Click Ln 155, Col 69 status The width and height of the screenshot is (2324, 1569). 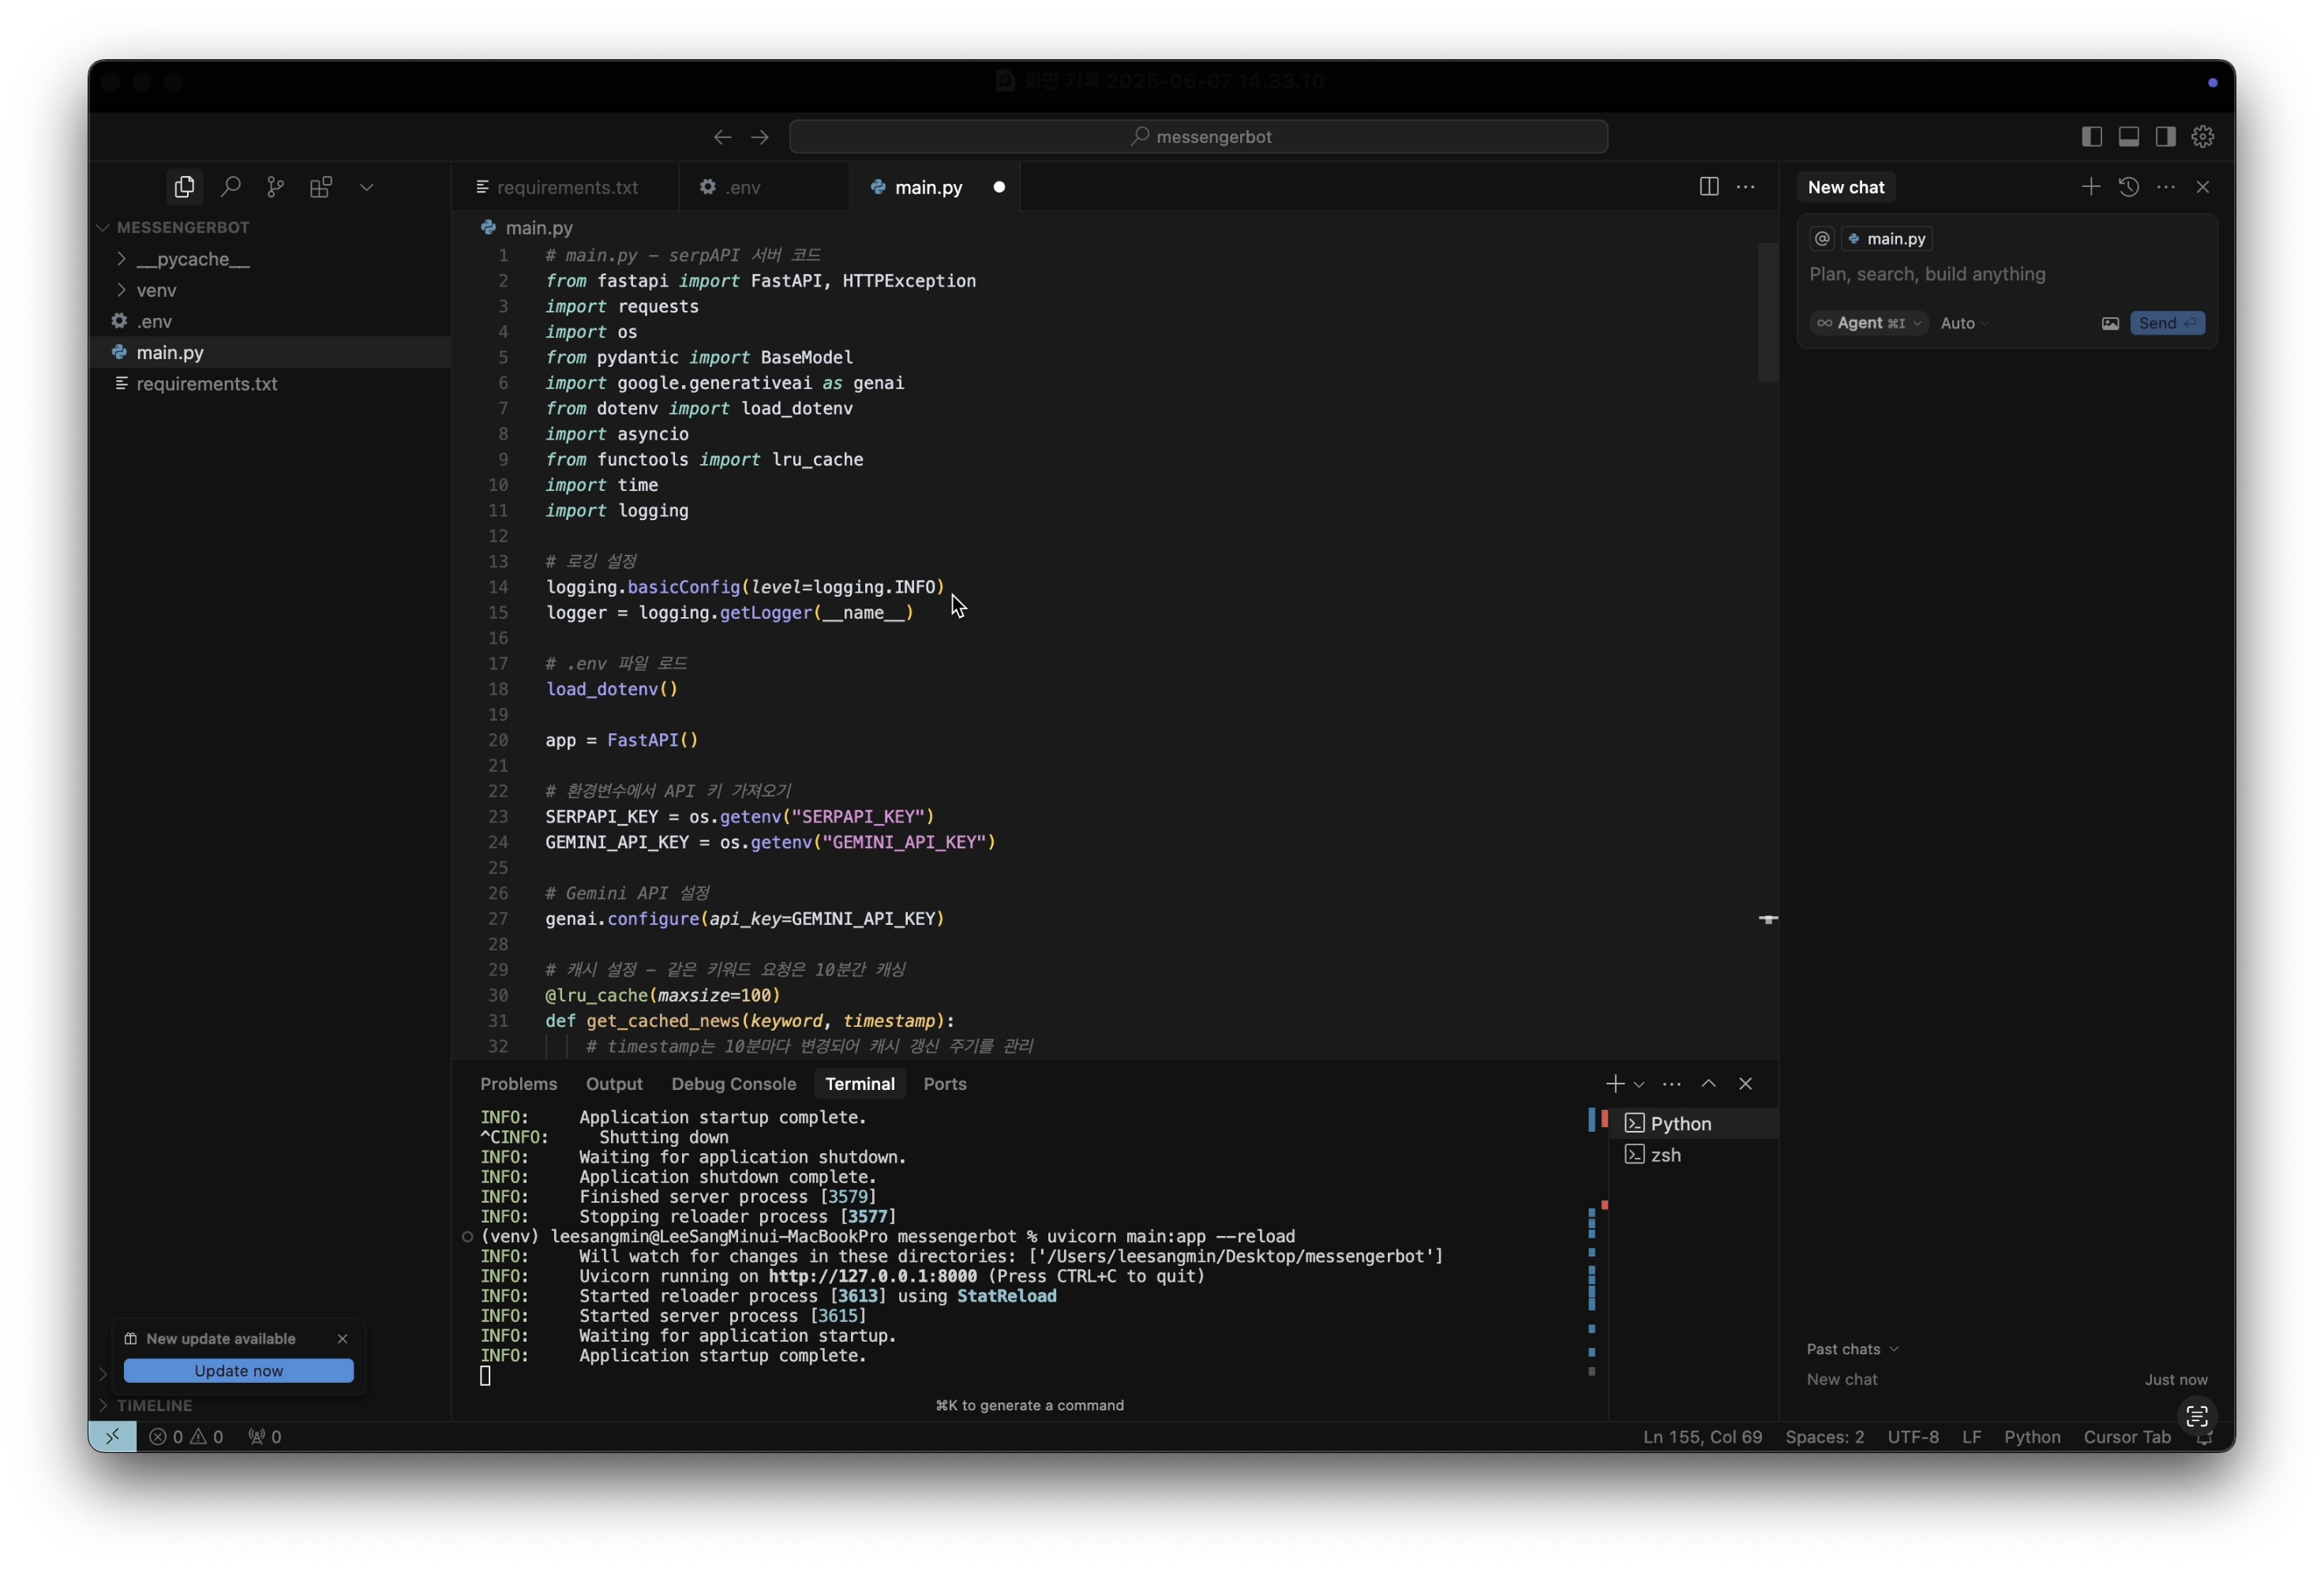pyautogui.click(x=1702, y=1436)
